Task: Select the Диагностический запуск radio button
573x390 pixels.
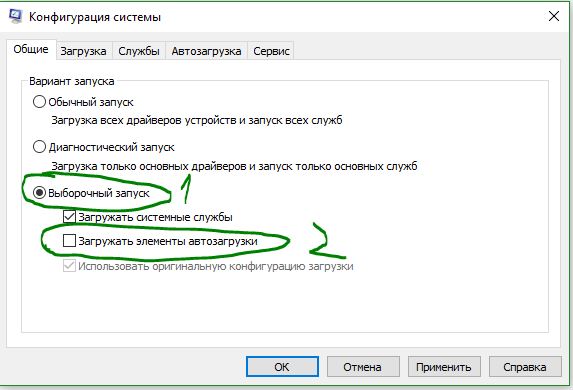Action: [x=39, y=147]
